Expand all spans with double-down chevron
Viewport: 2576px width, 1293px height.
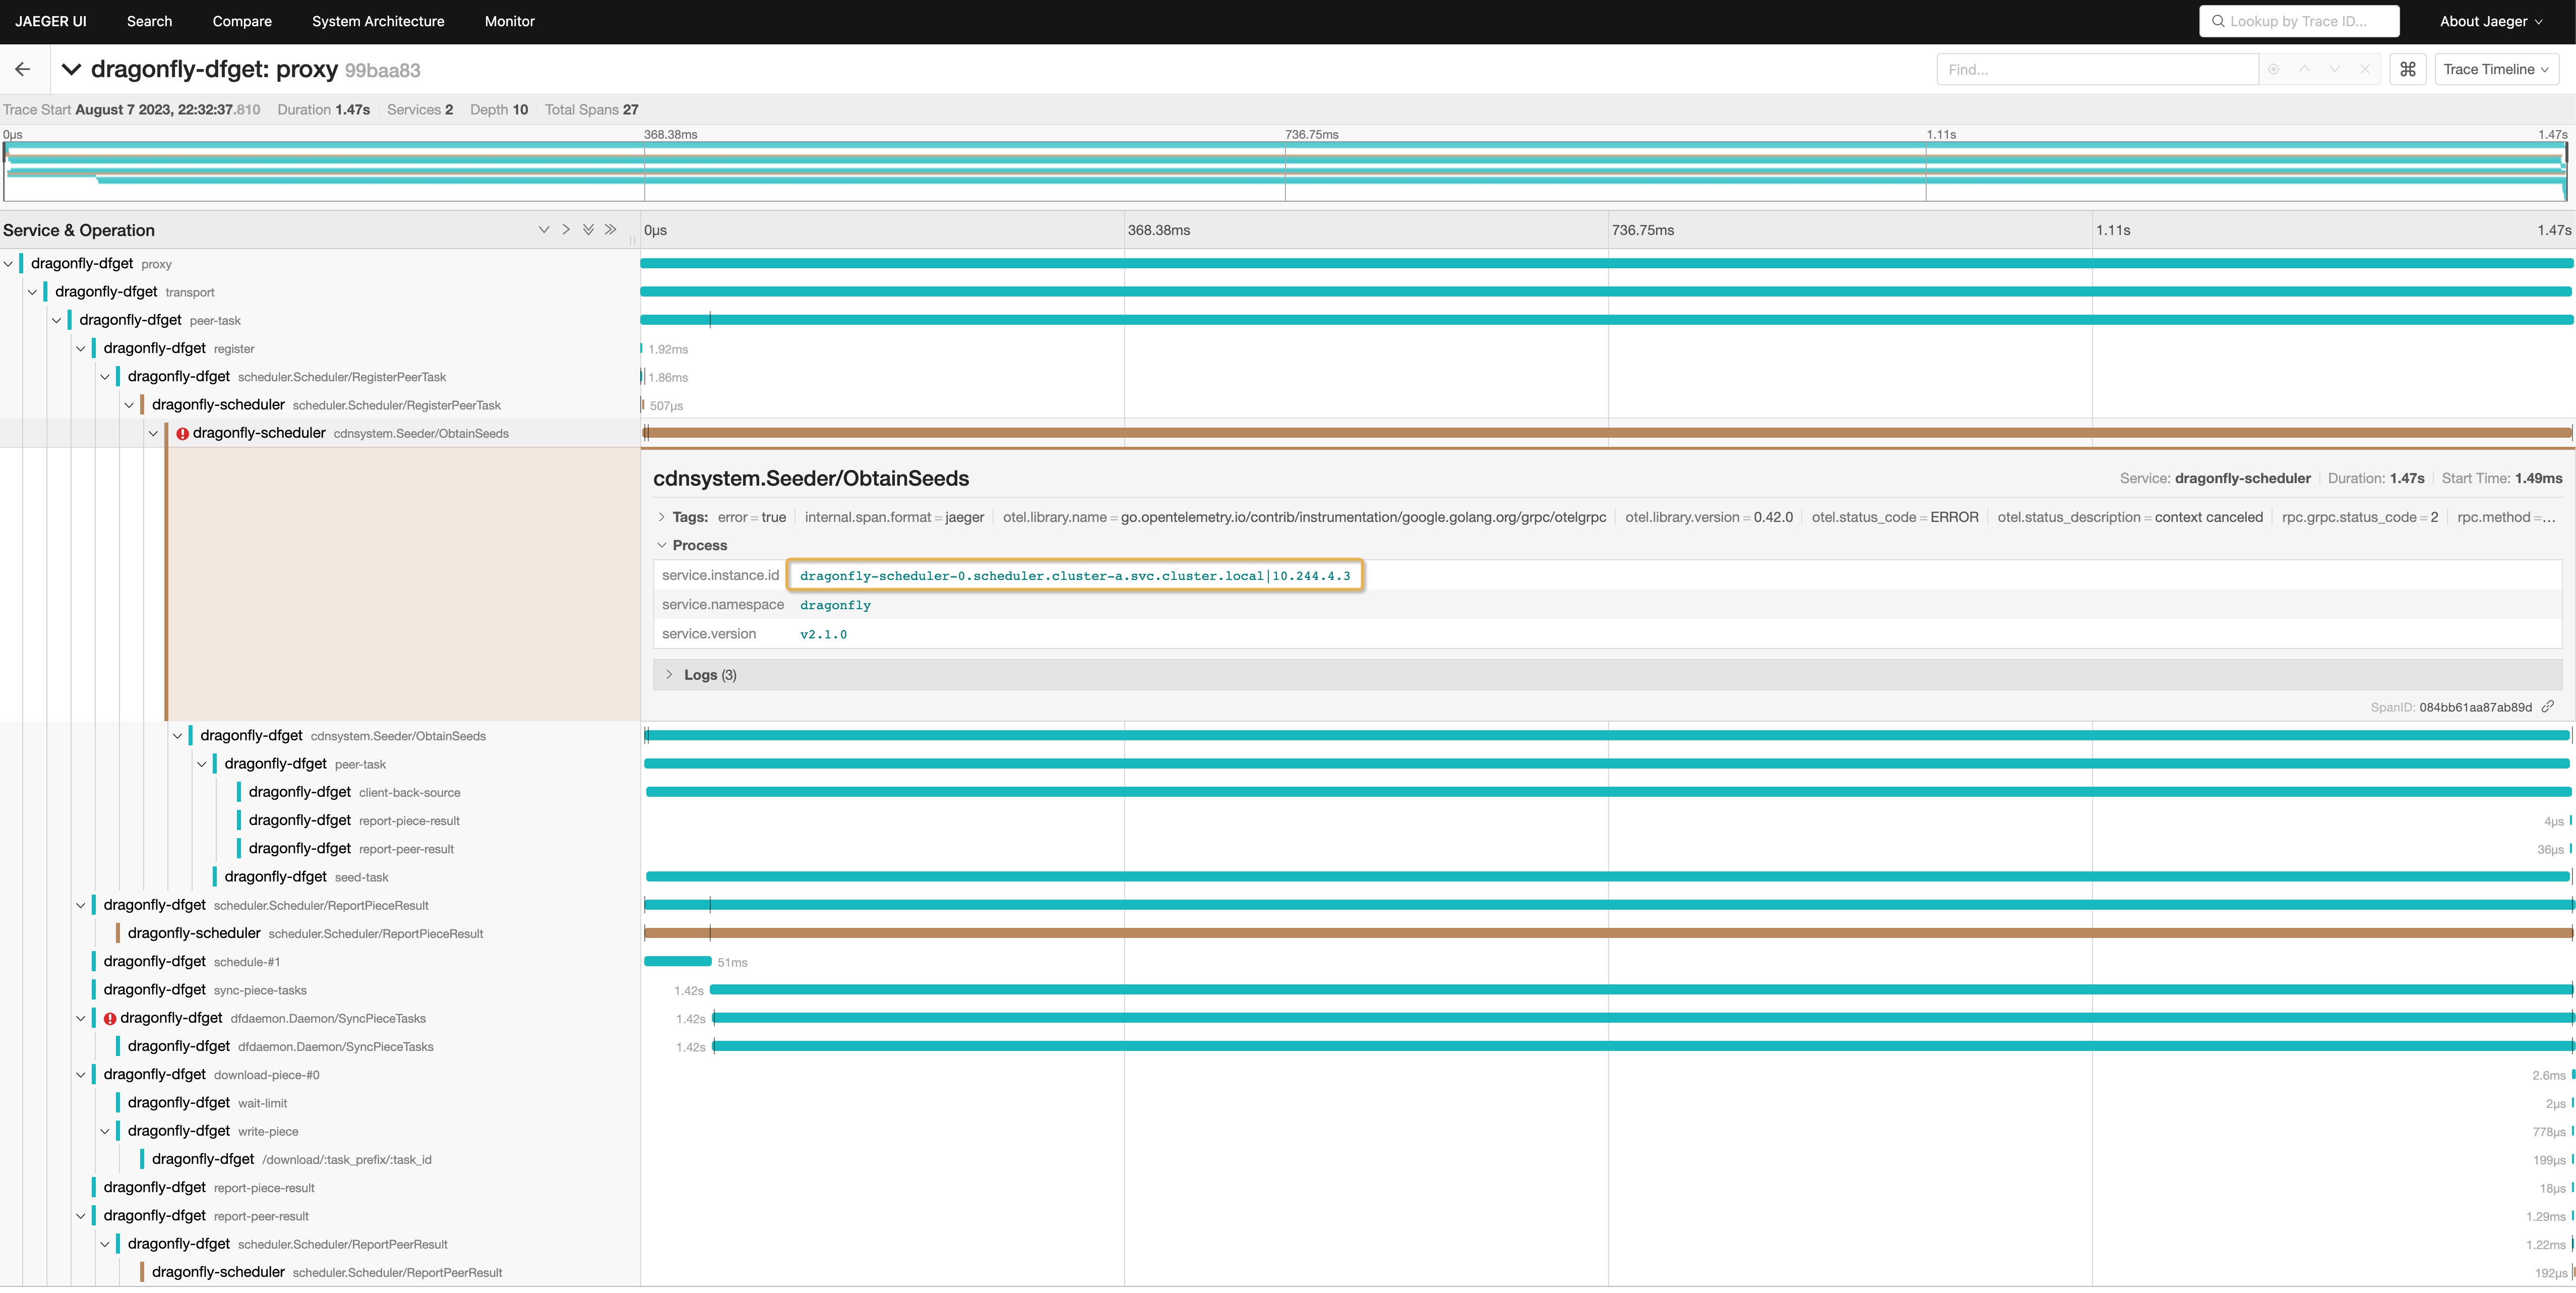click(x=588, y=230)
